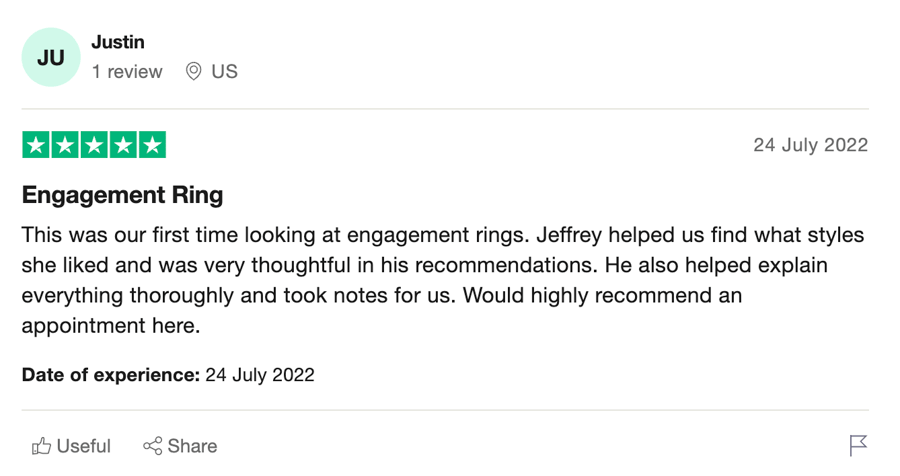Click the Date of experience label
Screen dimensions: 900x476
pos(111,375)
